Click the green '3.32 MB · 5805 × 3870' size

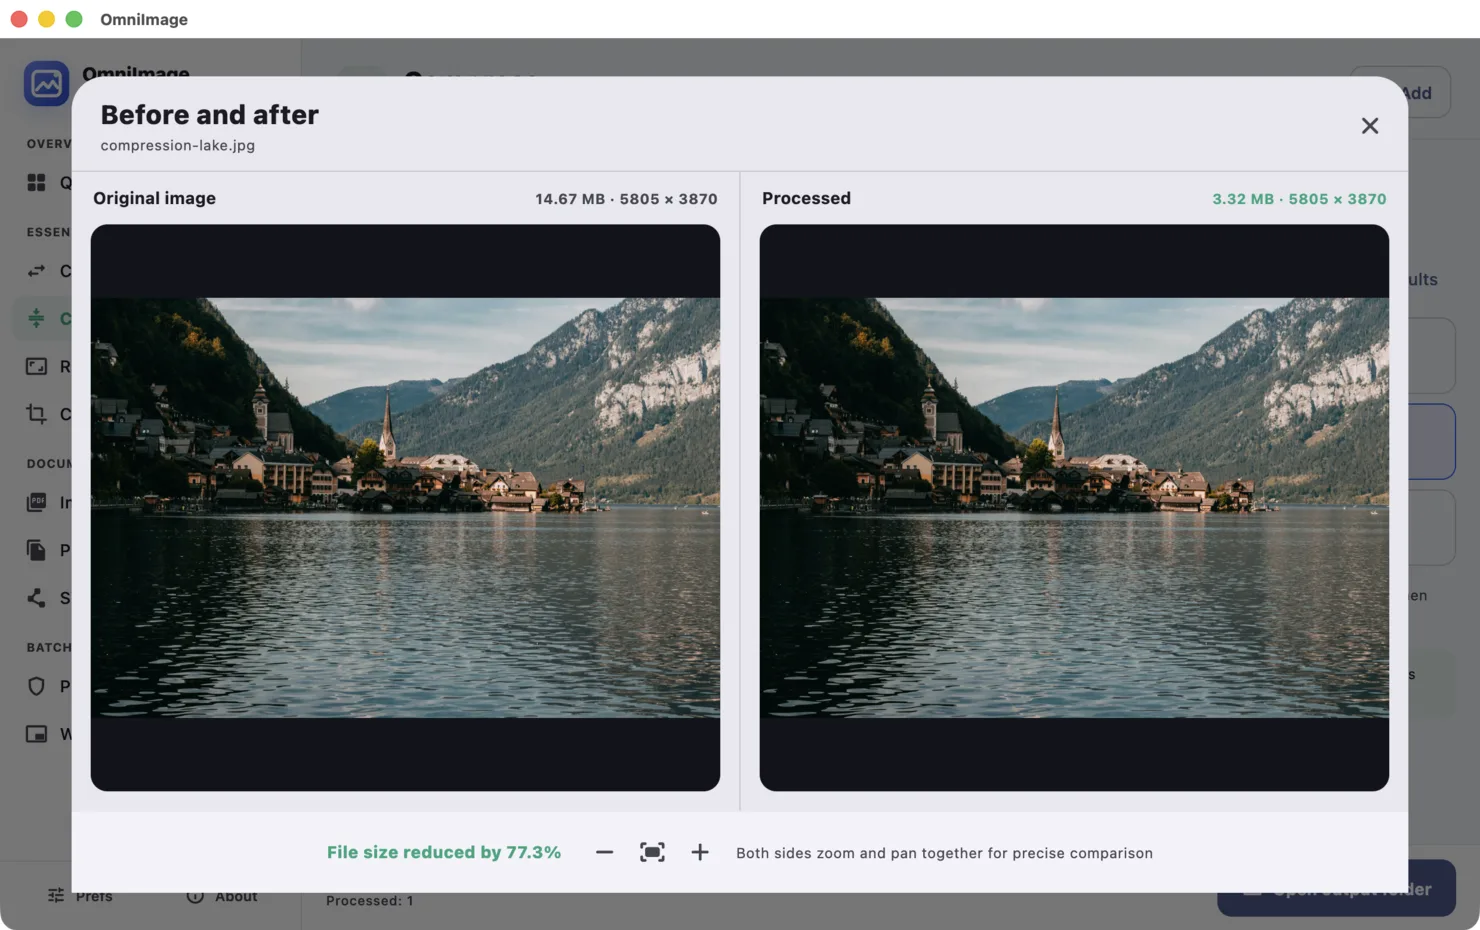(x=1299, y=199)
